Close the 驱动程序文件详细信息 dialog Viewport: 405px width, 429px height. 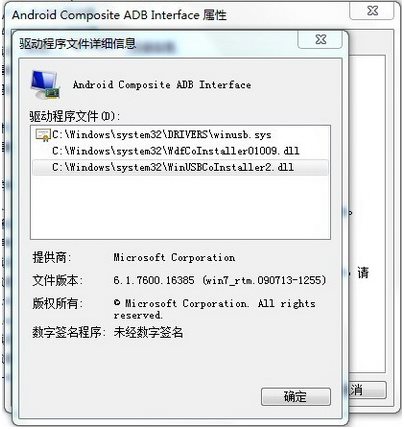pos(320,39)
